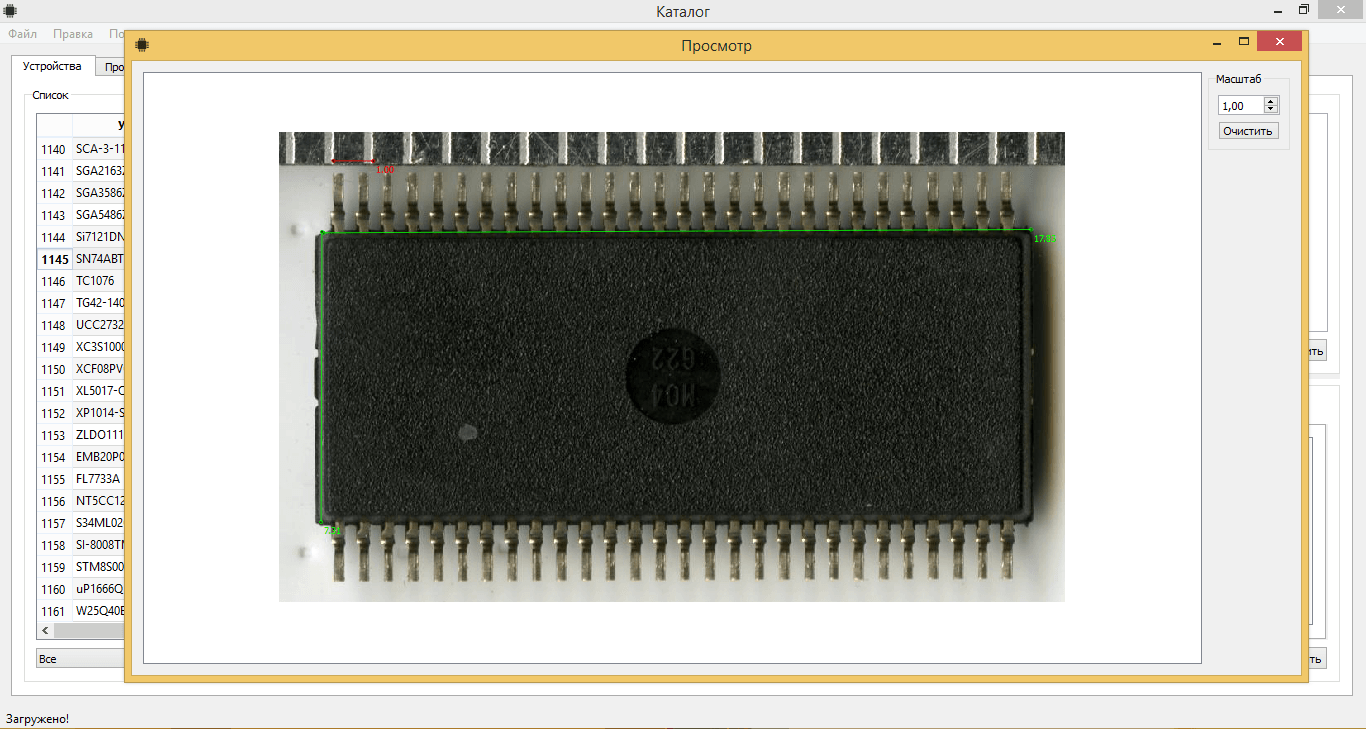This screenshot has height=729, width=1366.
Task: Select row number 1143
Action: click(54, 215)
